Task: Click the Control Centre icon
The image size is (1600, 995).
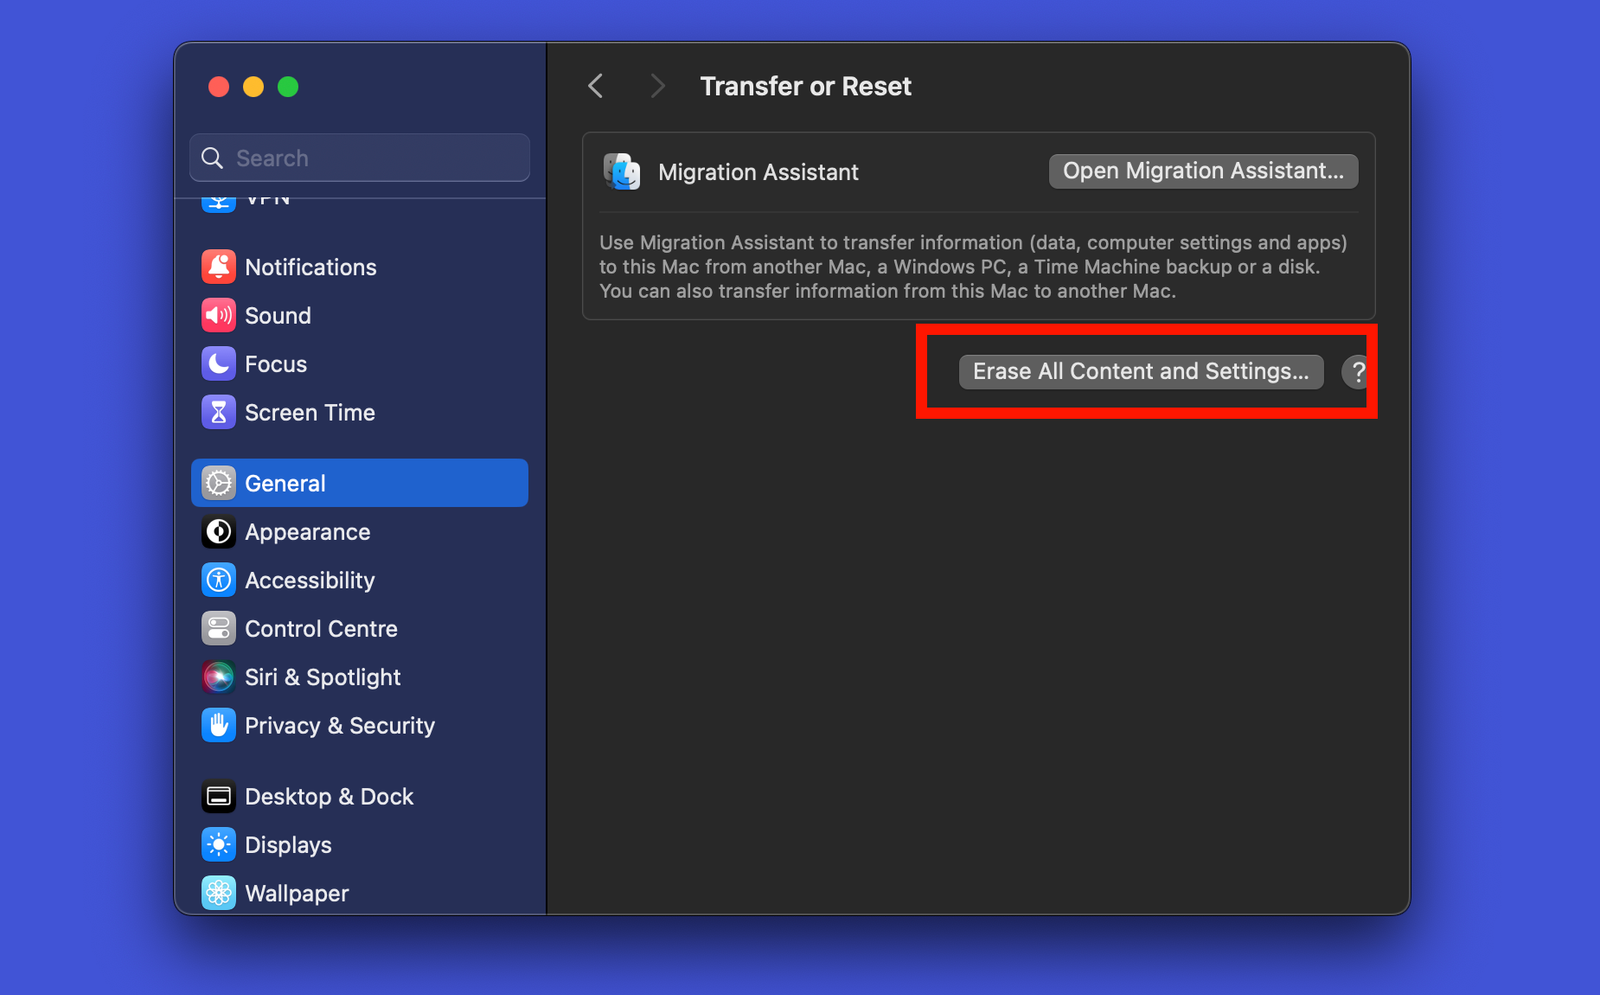Action: (x=218, y=629)
